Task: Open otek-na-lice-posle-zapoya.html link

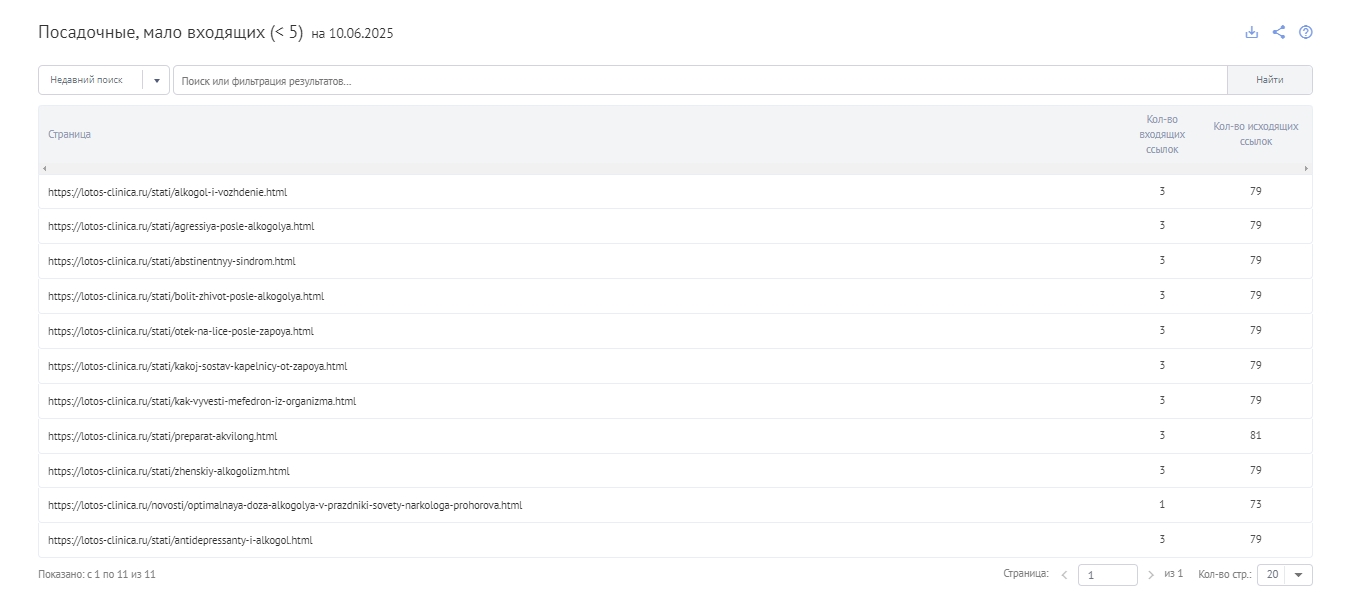Action: (181, 331)
